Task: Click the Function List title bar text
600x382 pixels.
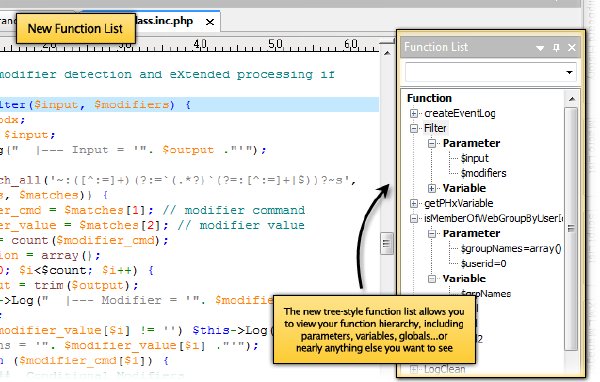Action: 436,47
